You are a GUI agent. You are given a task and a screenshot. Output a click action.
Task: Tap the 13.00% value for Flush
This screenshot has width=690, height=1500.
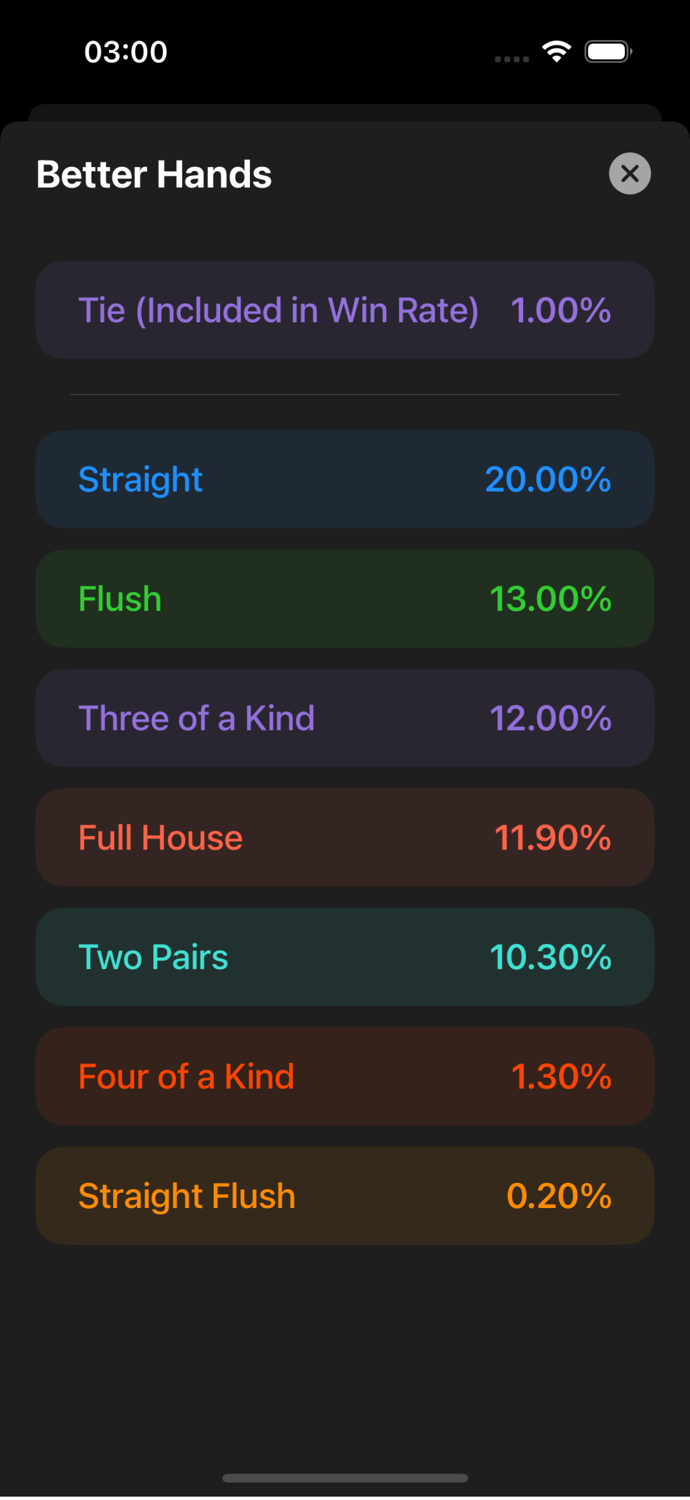click(550, 598)
